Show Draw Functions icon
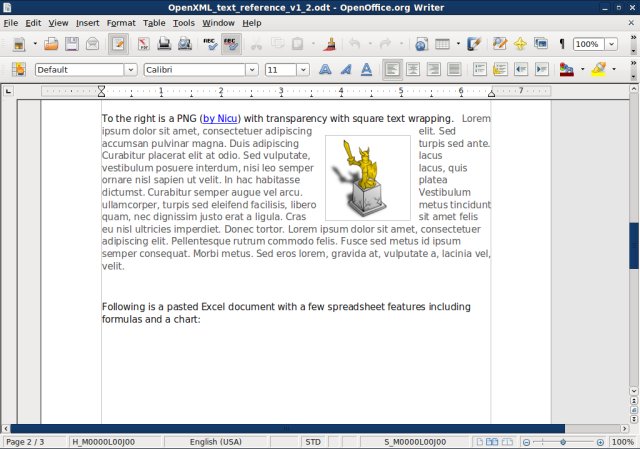Viewport: 640px width, 449px height. click(x=474, y=44)
